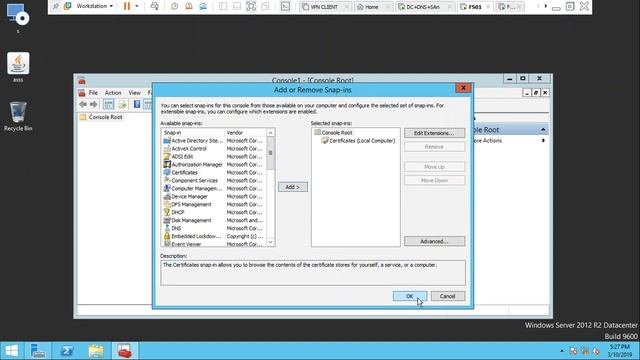The height and width of the screenshot is (360, 640).
Task: Click the Snap-in column header
Action: (x=193, y=133)
